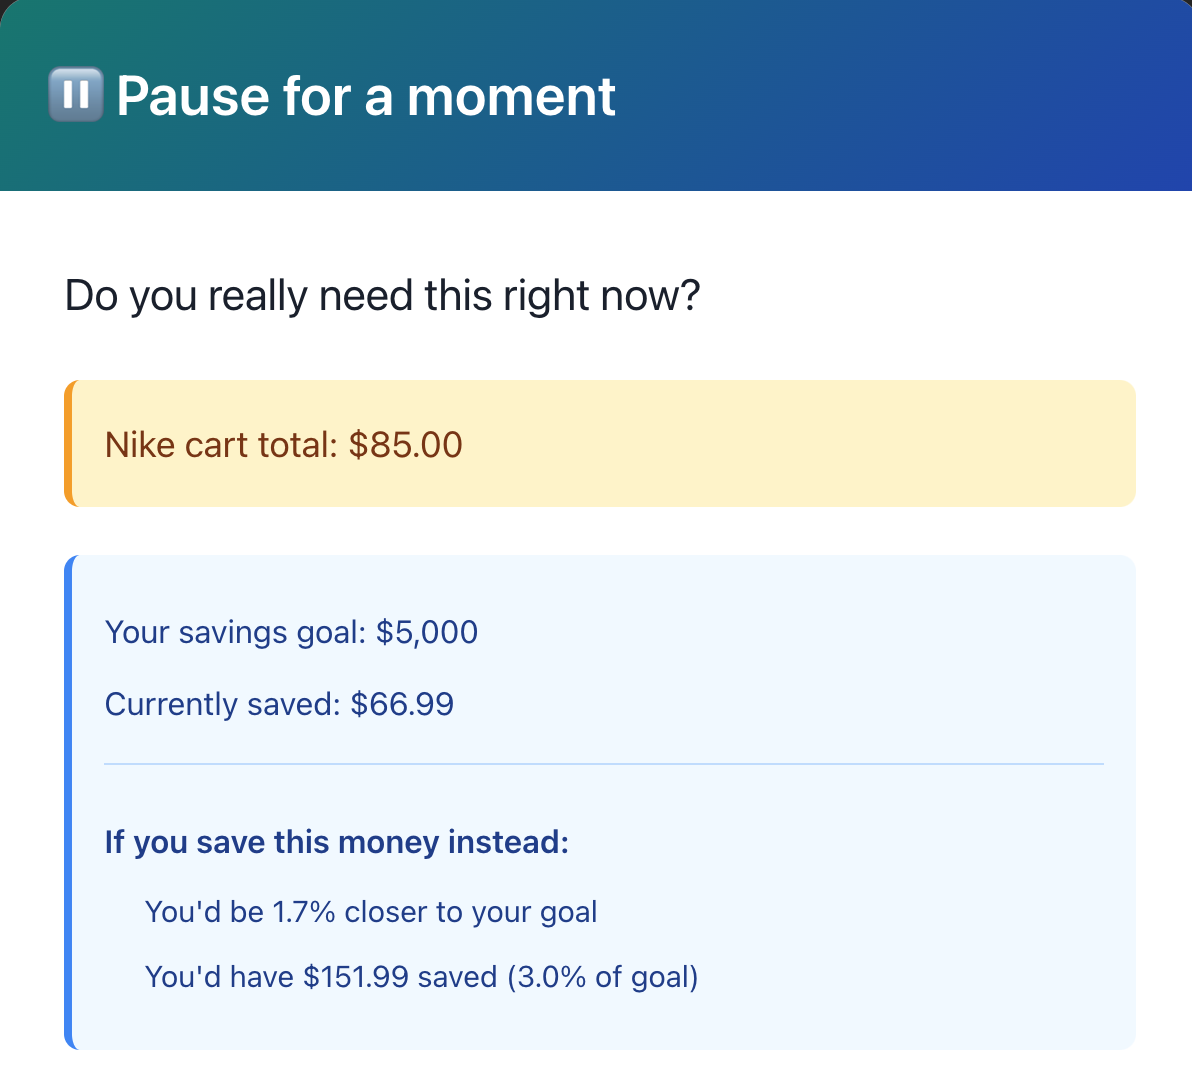
Task: Select the Pause for a moment header banner
Action: [x=596, y=95]
